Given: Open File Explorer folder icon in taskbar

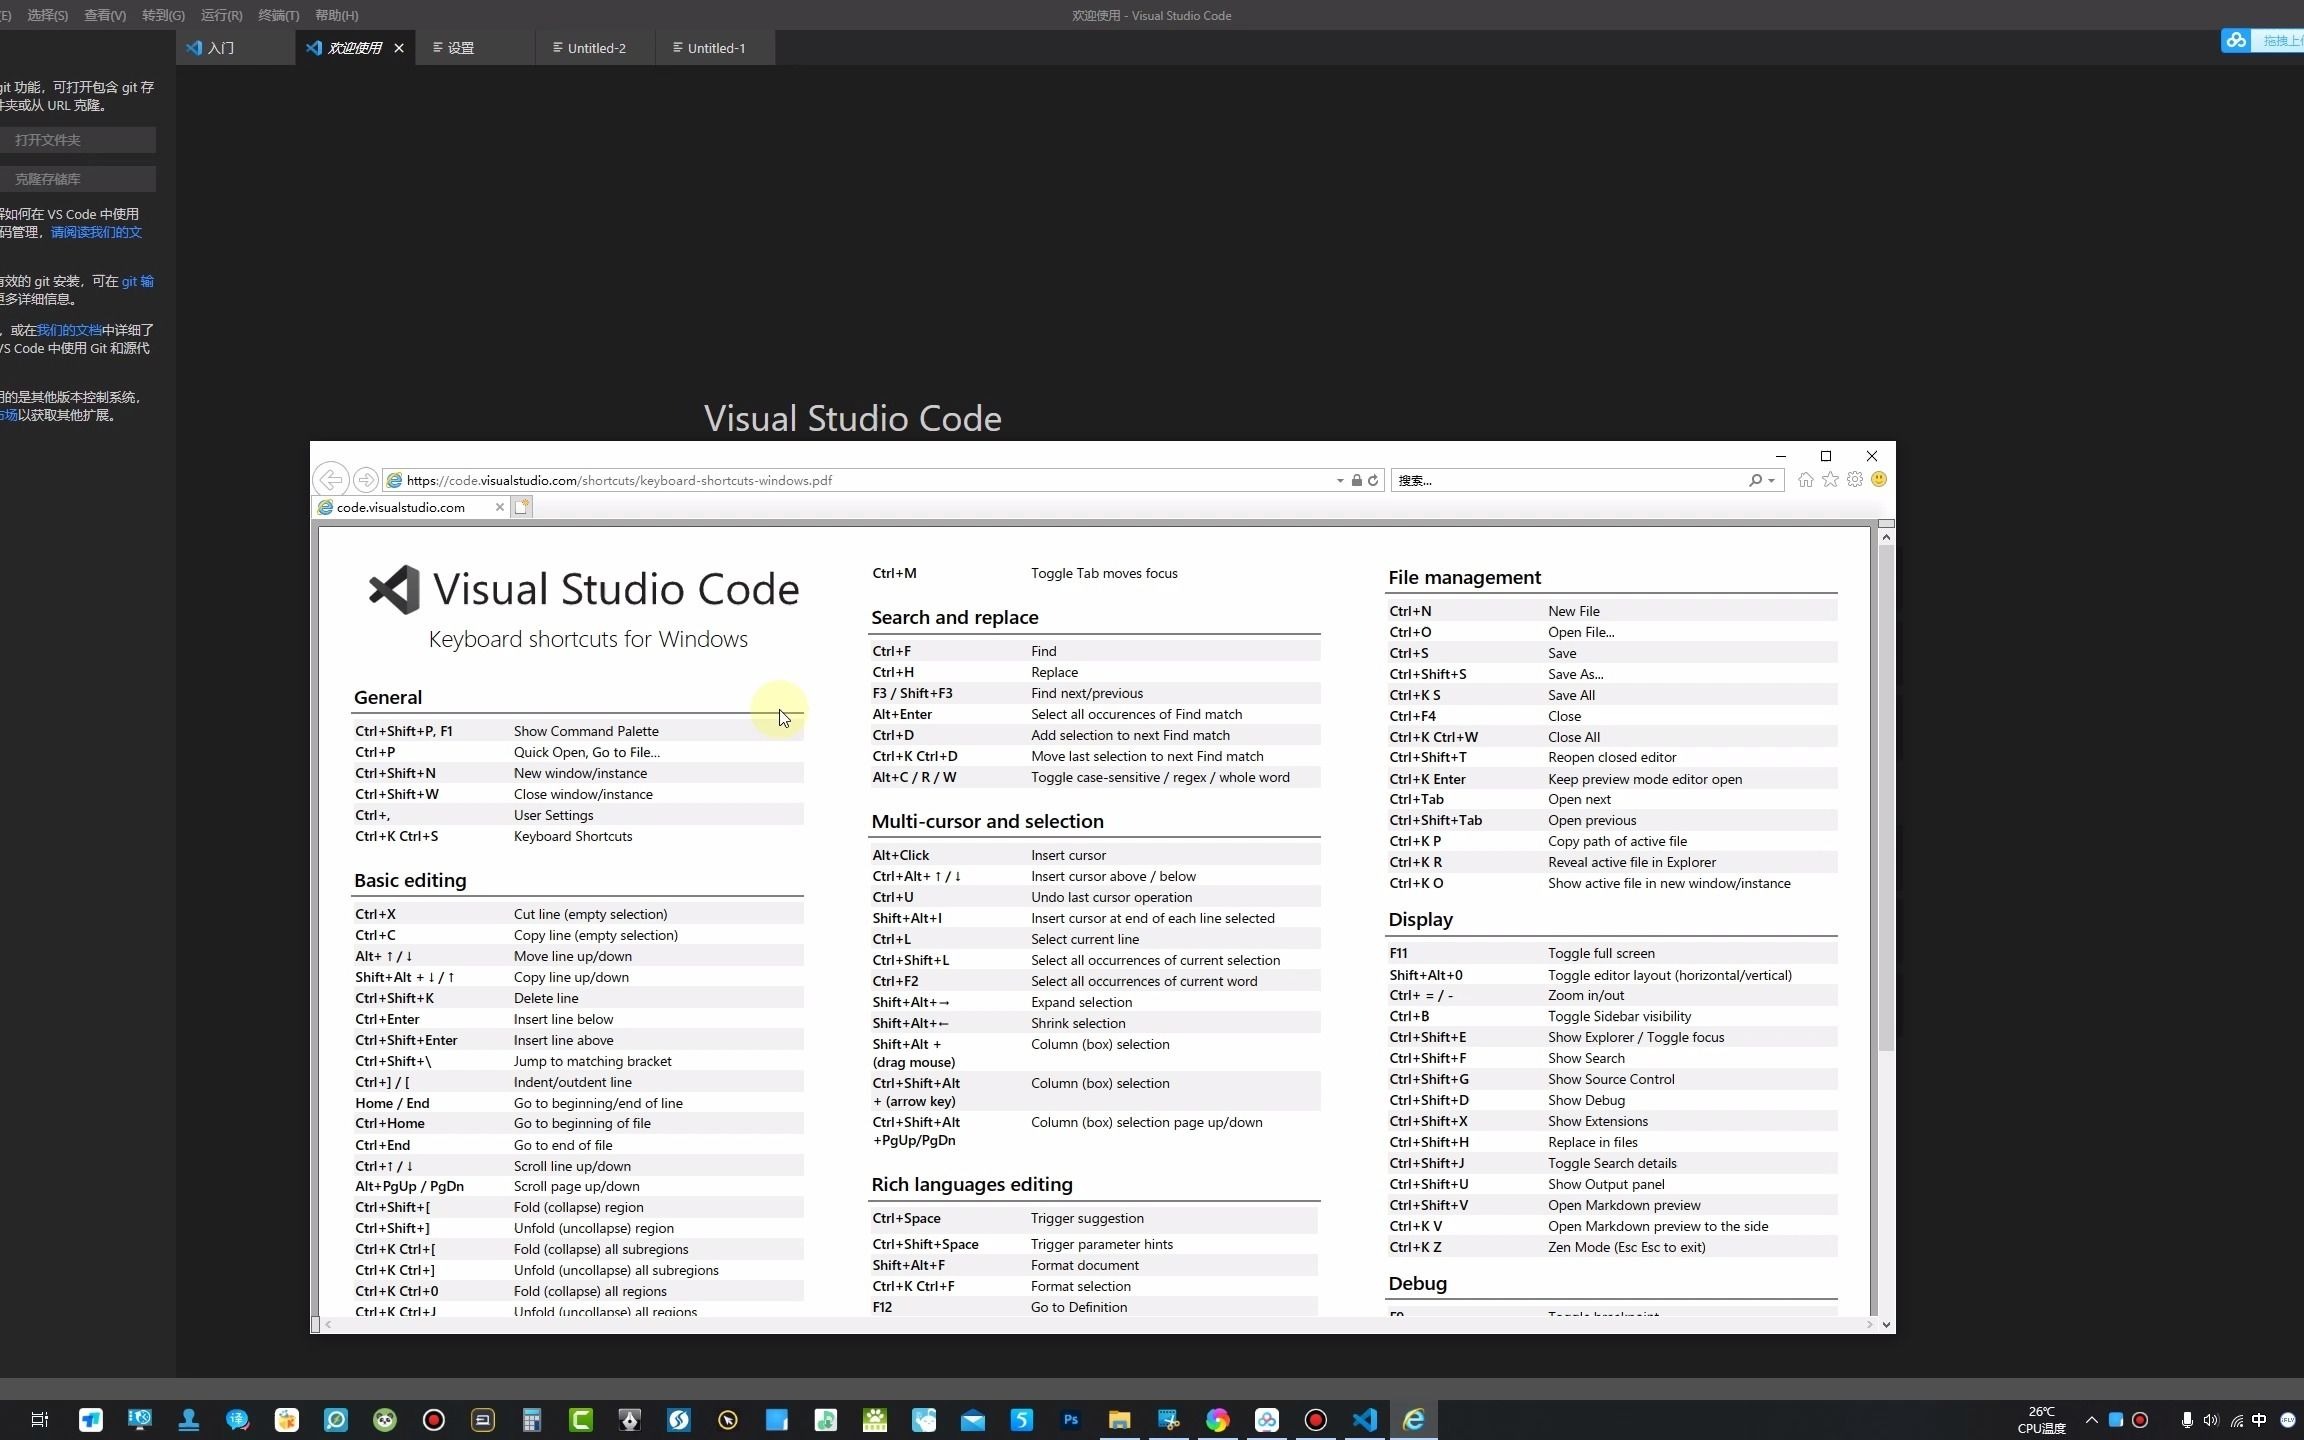Looking at the screenshot, I should (1120, 1420).
